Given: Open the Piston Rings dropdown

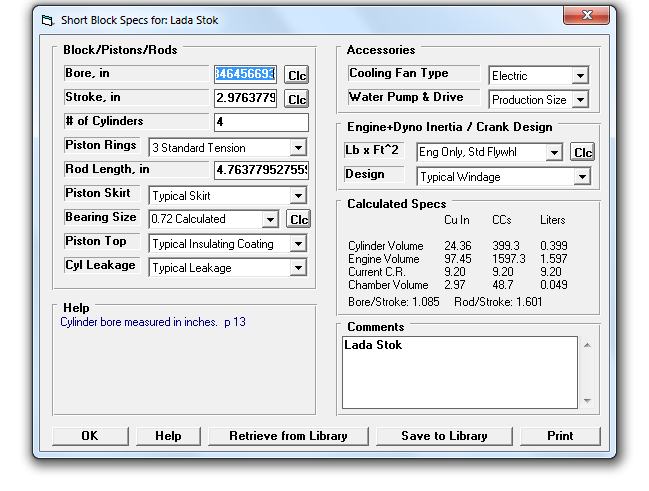Looking at the screenshot, I should click(x=298, y=148).
